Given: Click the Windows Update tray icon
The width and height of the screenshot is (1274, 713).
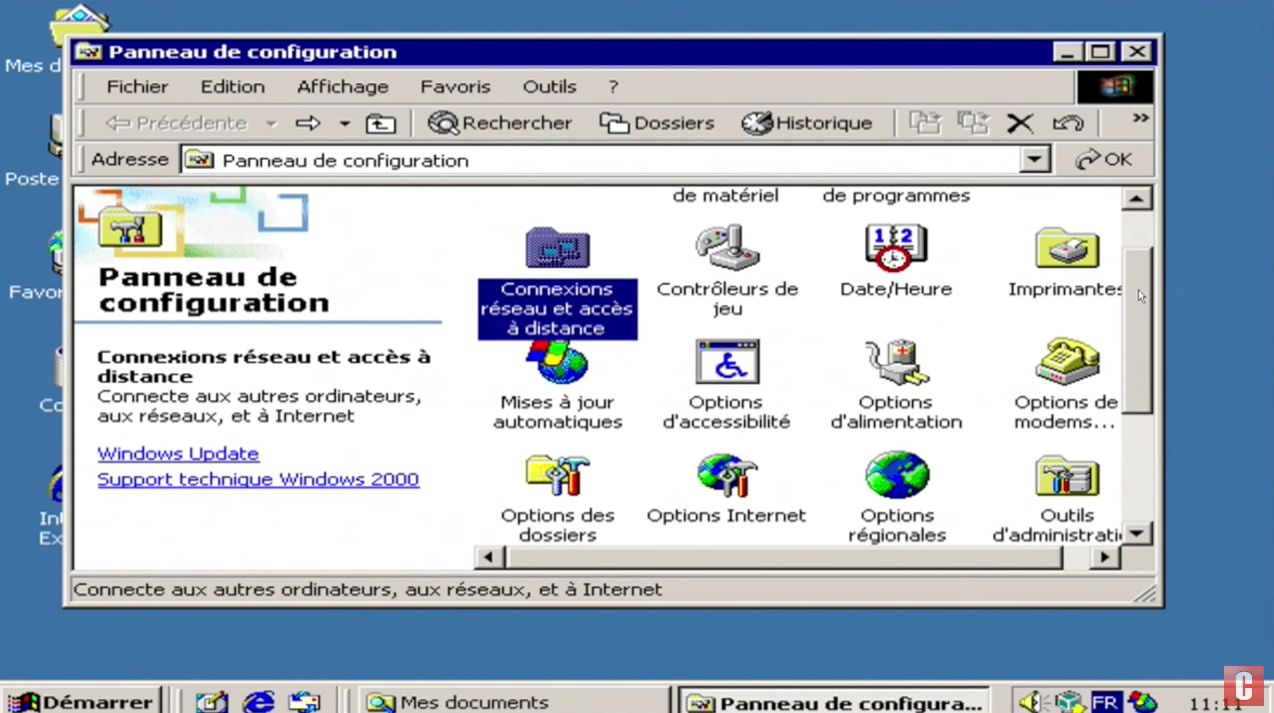Looking at the screenshot, I should (x=1142, y=702).
